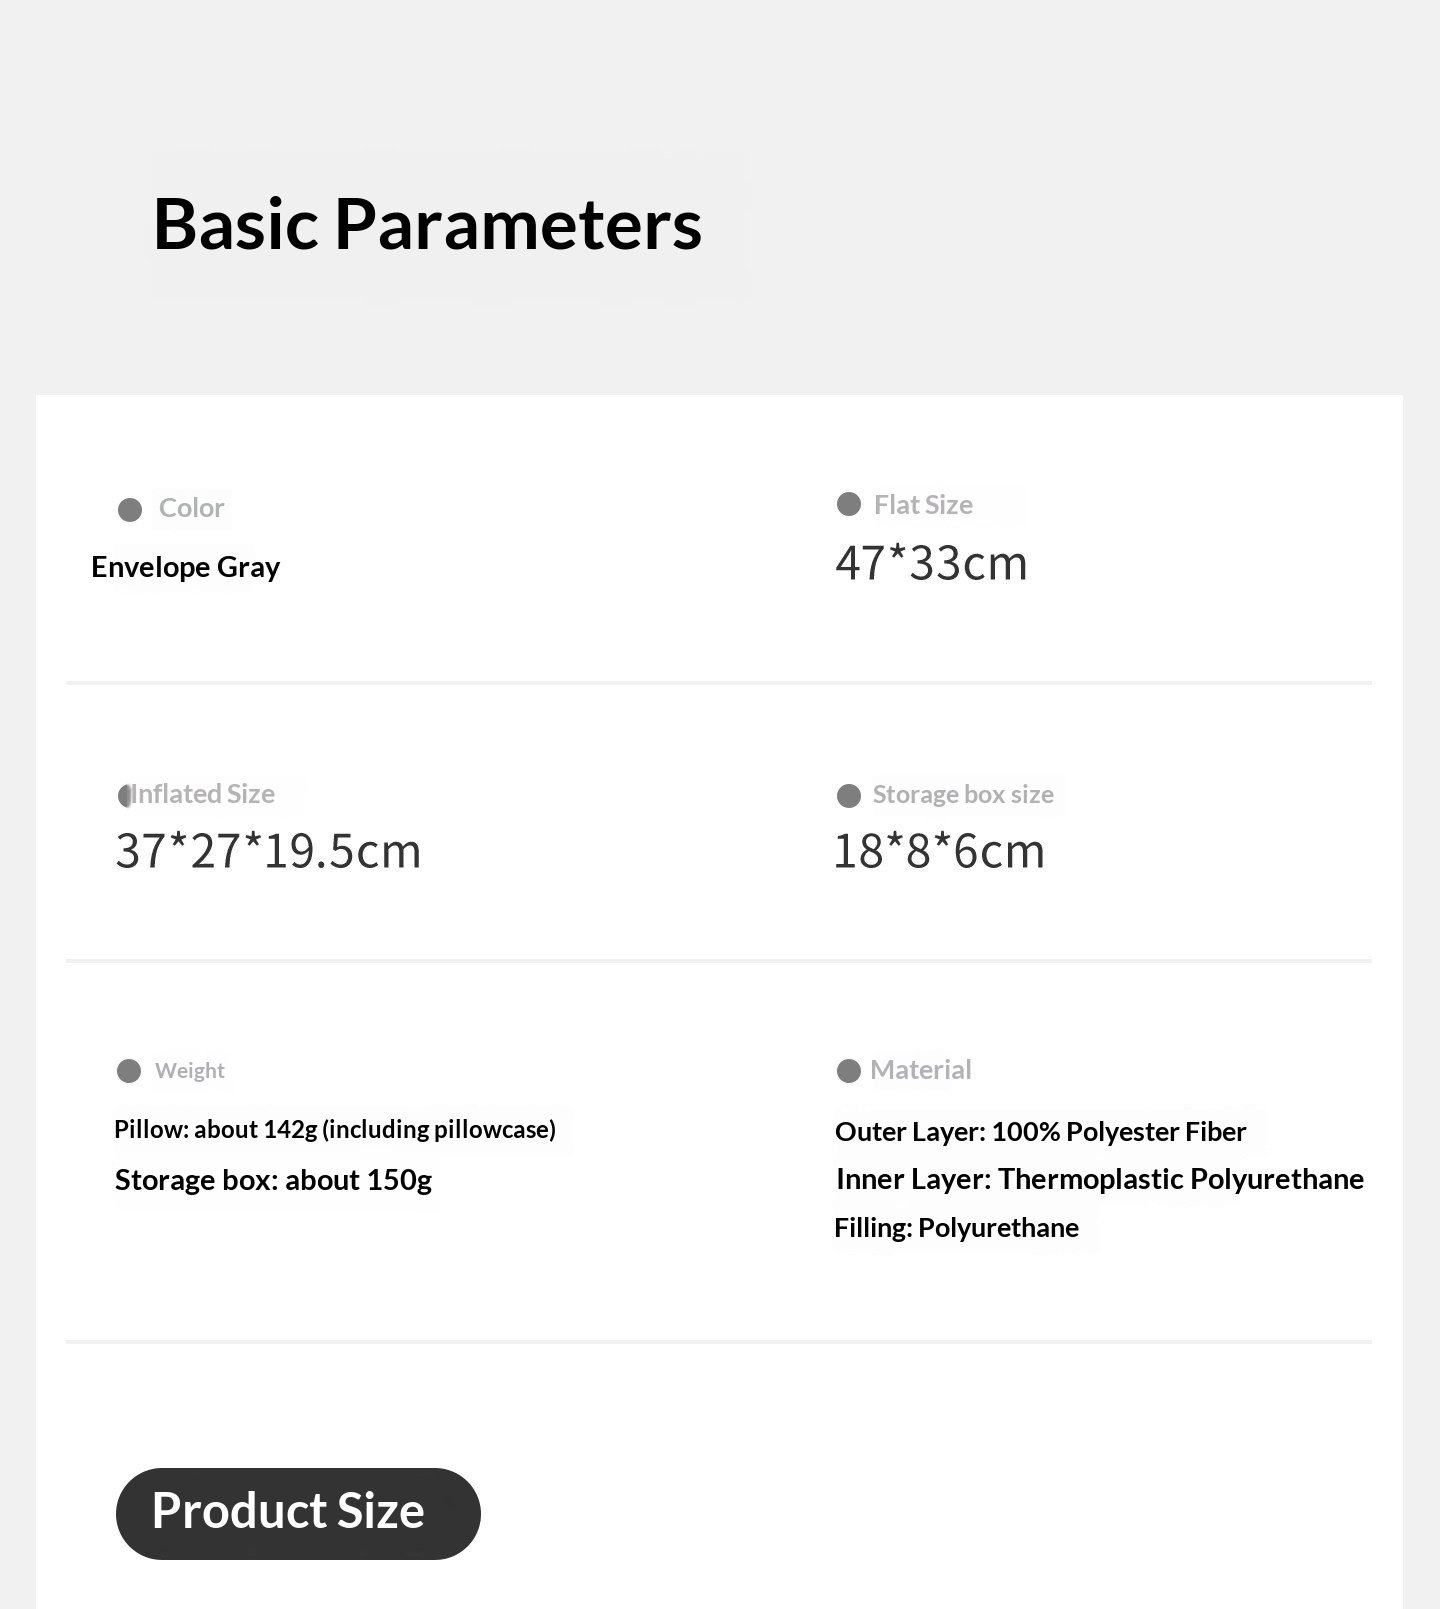Viewport: 1440px width, 1609px height.
Task: Click the 47*33cm flat size value
Action: pyautogui.click(x=931, y=563)
